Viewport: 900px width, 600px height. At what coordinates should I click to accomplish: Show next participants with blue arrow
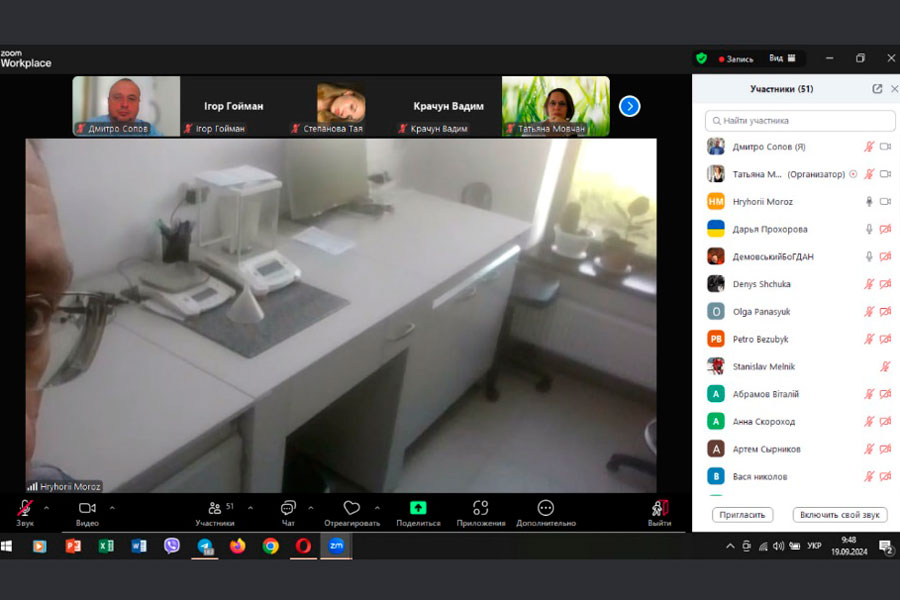point(629,106)
